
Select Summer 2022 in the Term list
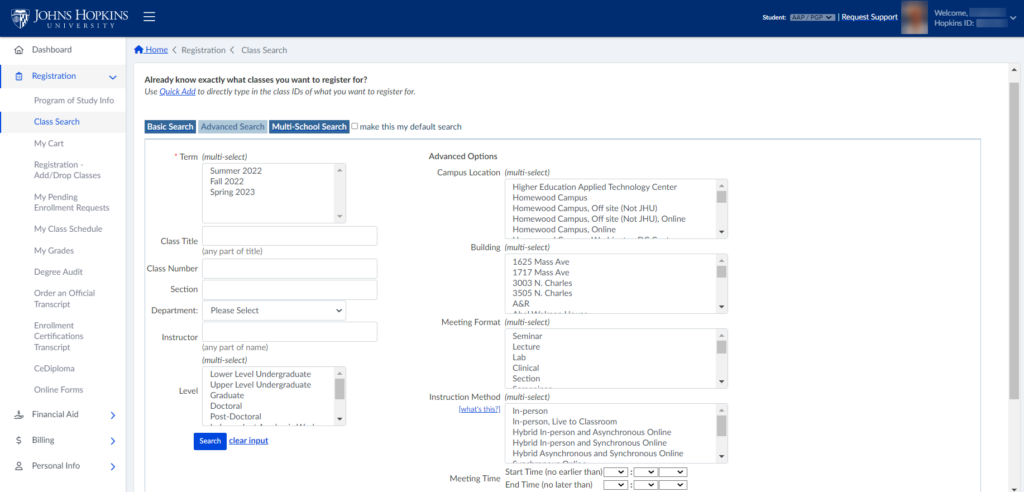point(236,171)
